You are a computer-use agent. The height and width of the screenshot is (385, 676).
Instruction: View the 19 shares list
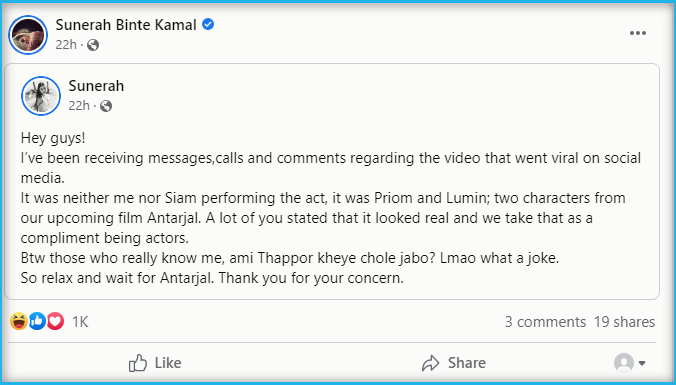[x=625, y=322]
